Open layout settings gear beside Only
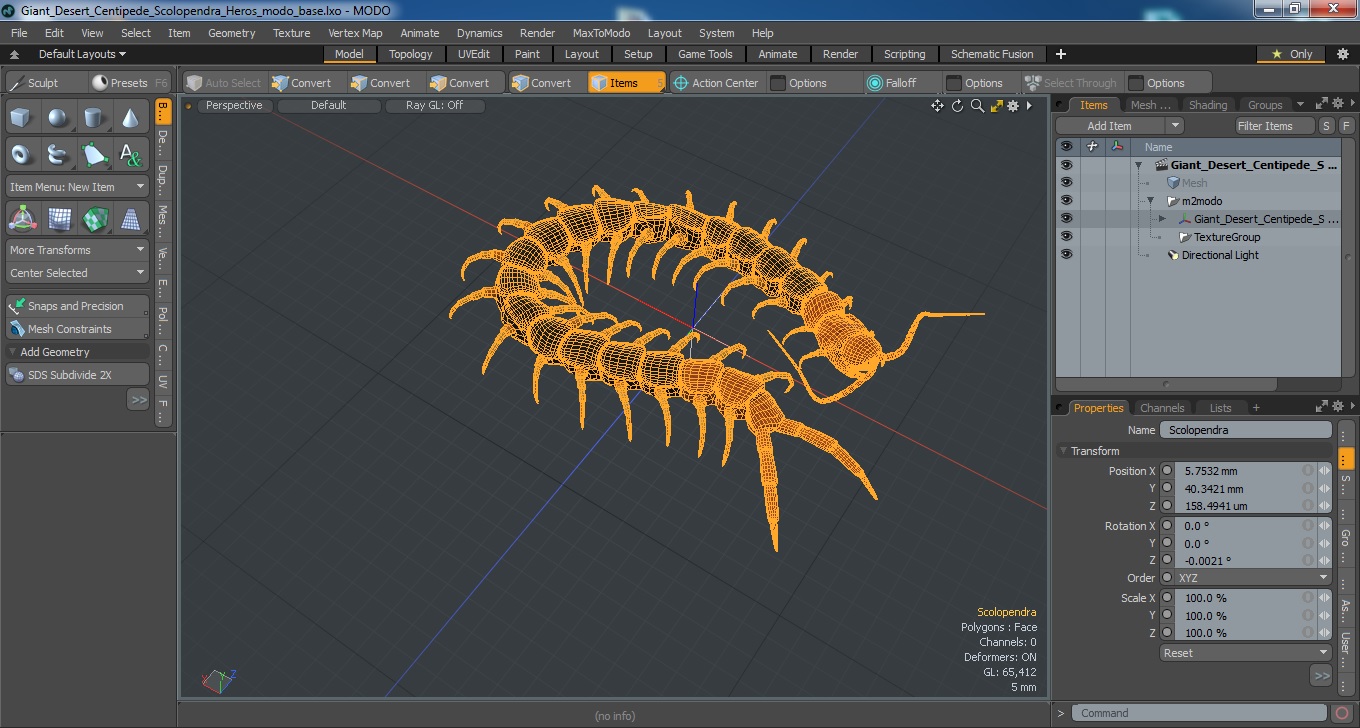Viewport: 1360px width, 728px height. [x=1343, y=54]
